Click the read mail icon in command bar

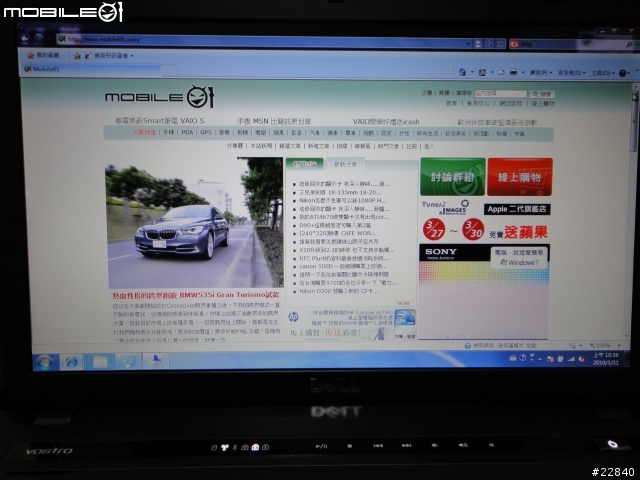pos(501,72)
